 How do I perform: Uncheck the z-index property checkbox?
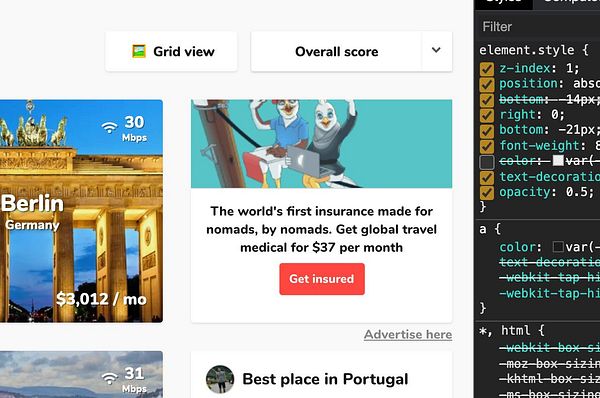tap(487, 69)
